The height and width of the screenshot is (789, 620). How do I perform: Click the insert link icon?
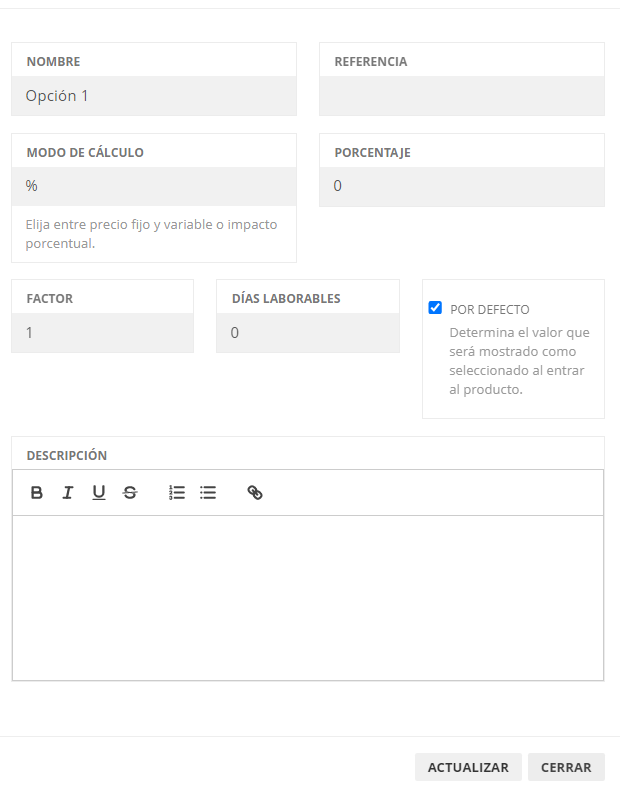click(x=255, y=493)
